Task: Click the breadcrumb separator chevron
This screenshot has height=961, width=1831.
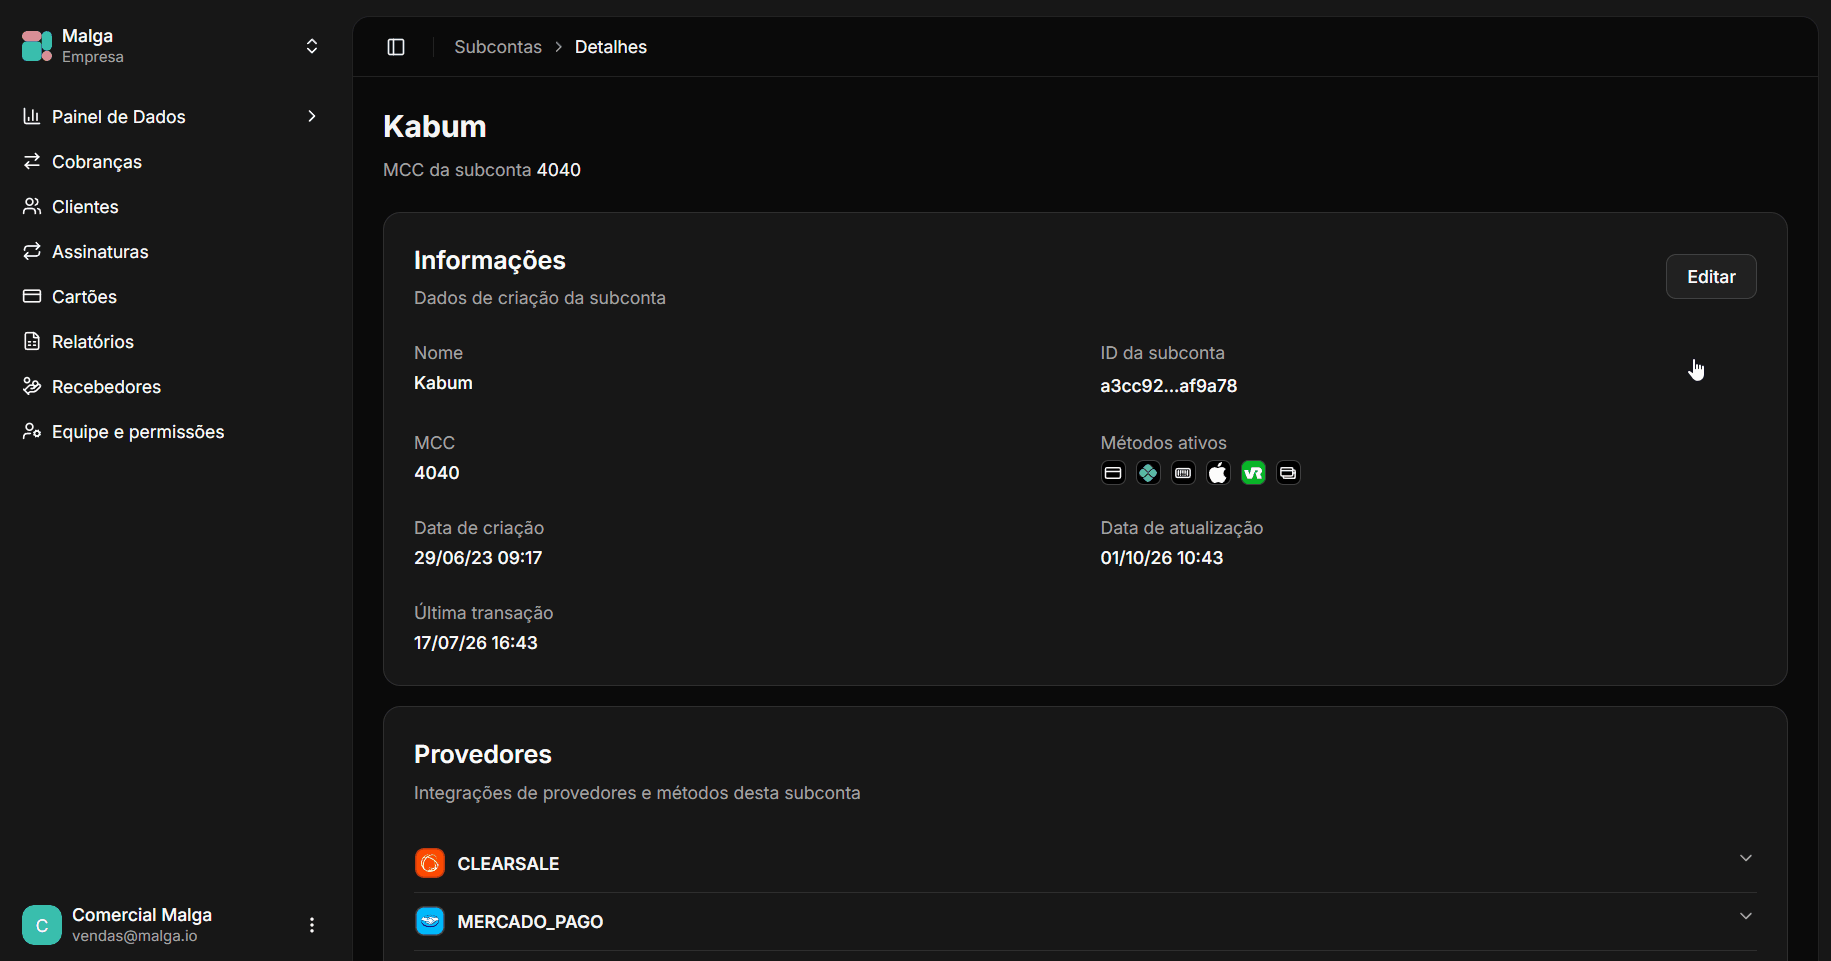Action: pos(559,47)
